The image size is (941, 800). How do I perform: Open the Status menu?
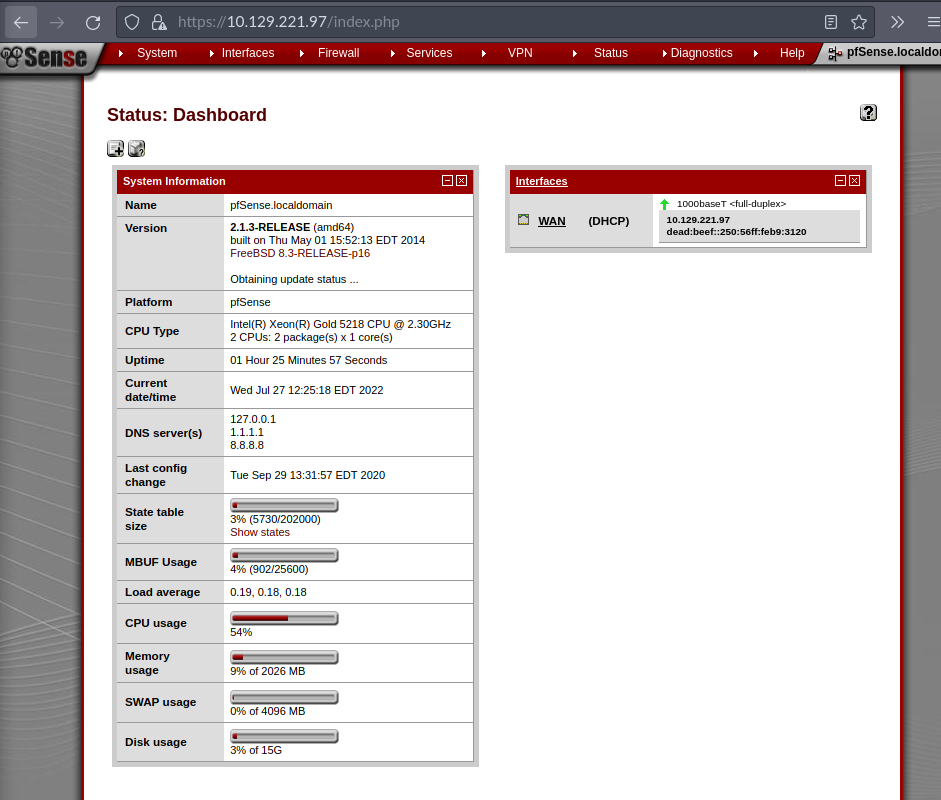(611, 53)
